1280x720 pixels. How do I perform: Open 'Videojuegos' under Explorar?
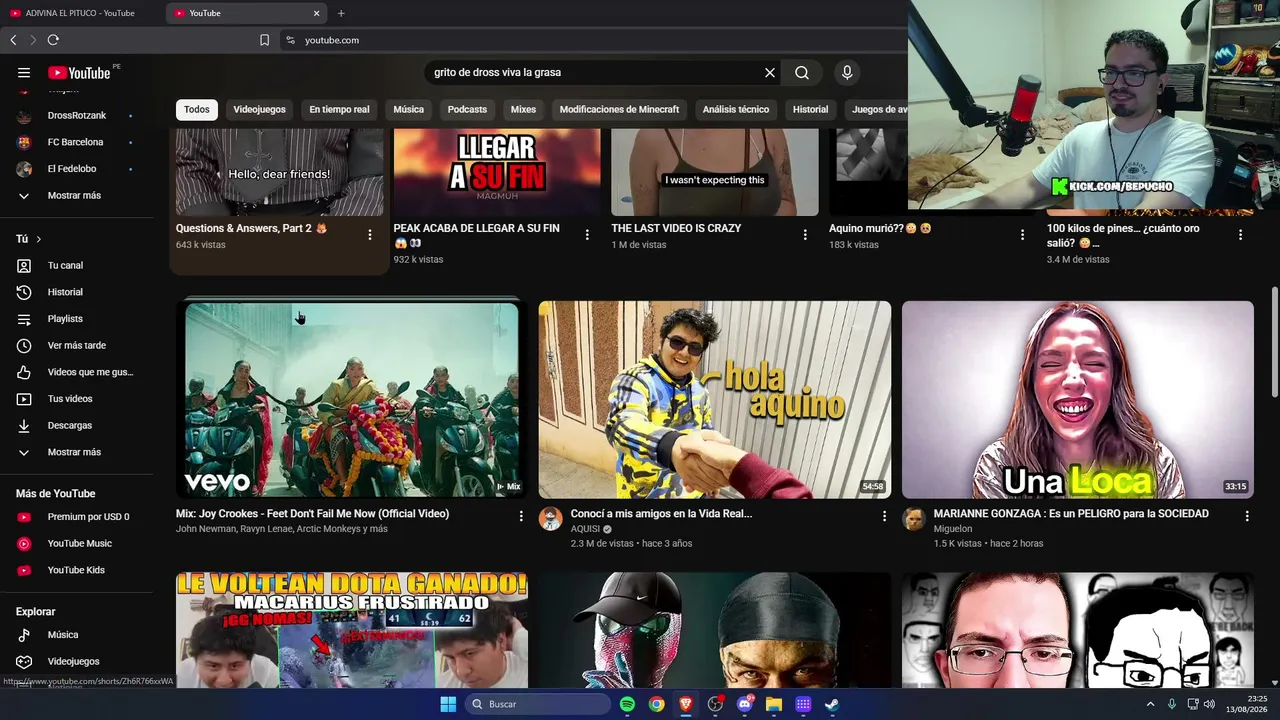point(77,661)
